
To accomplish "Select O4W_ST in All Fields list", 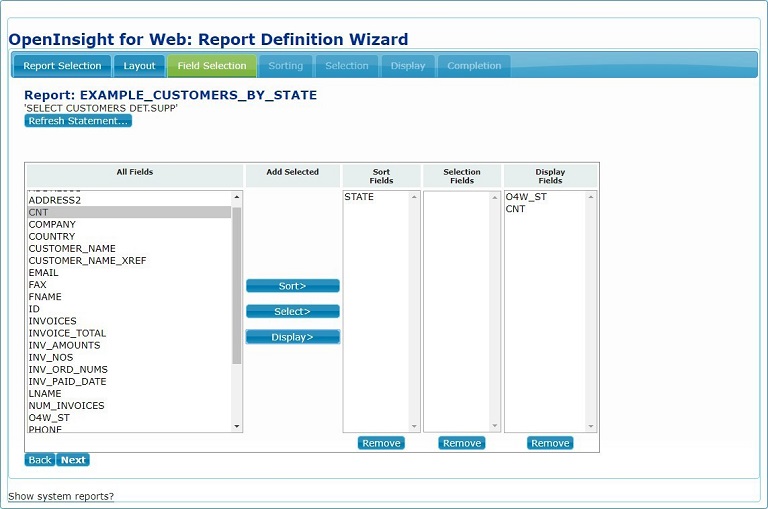I will (129, 418).
